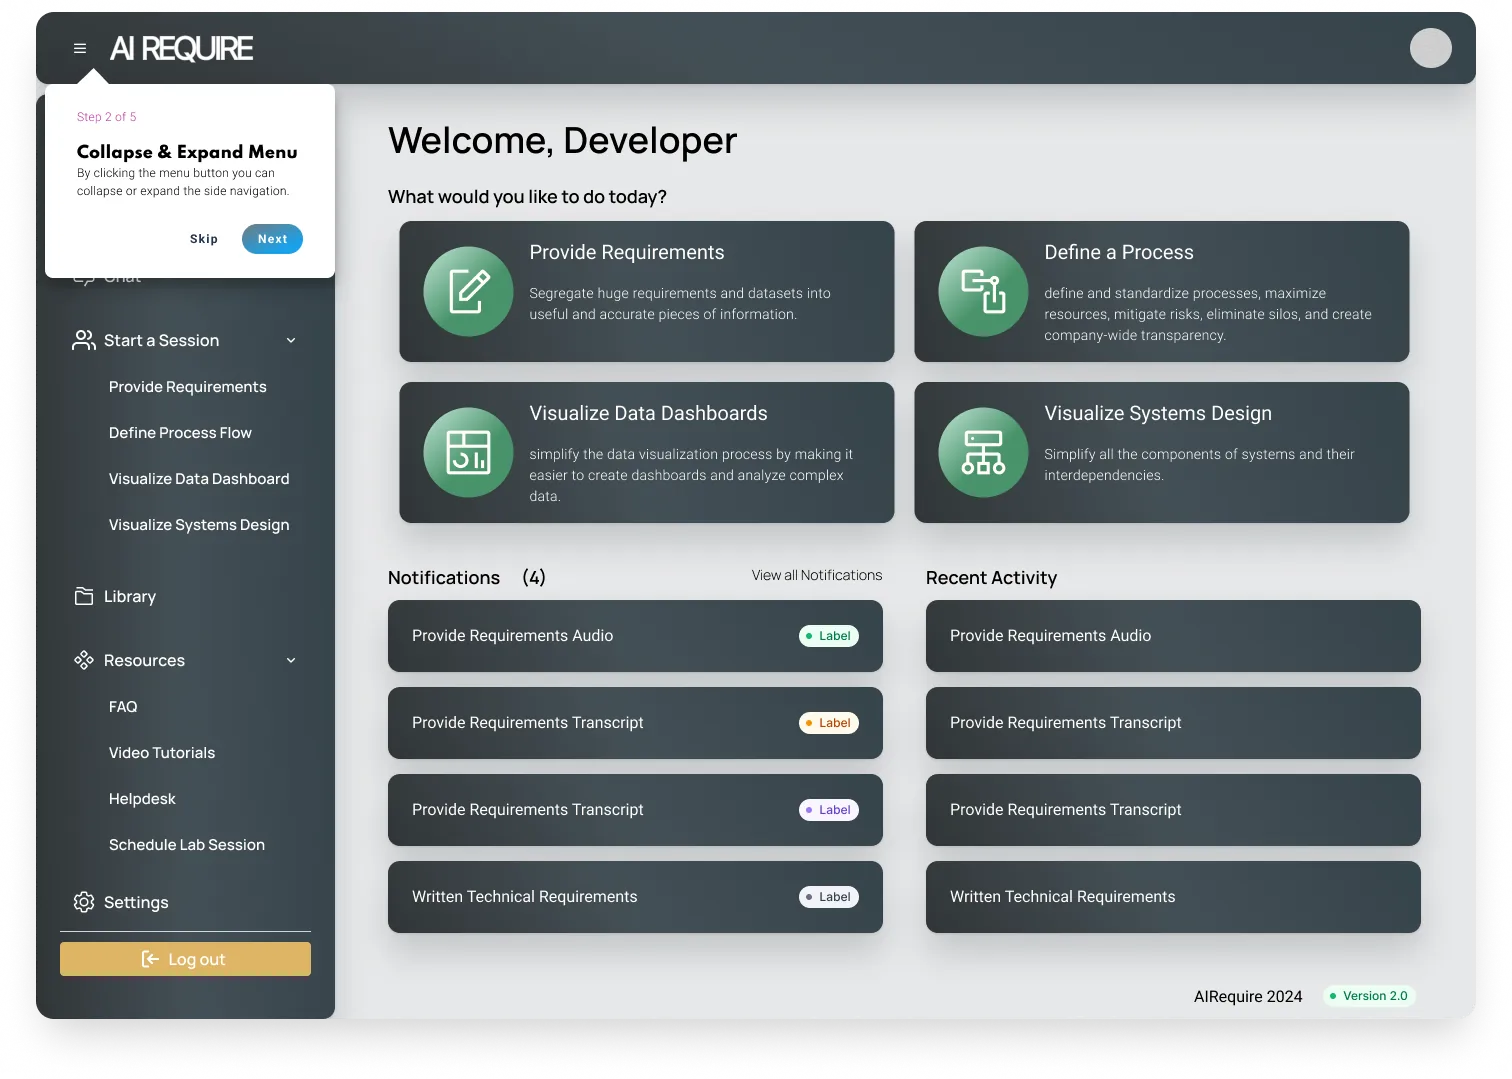Click the Log out button

(185, 959)
